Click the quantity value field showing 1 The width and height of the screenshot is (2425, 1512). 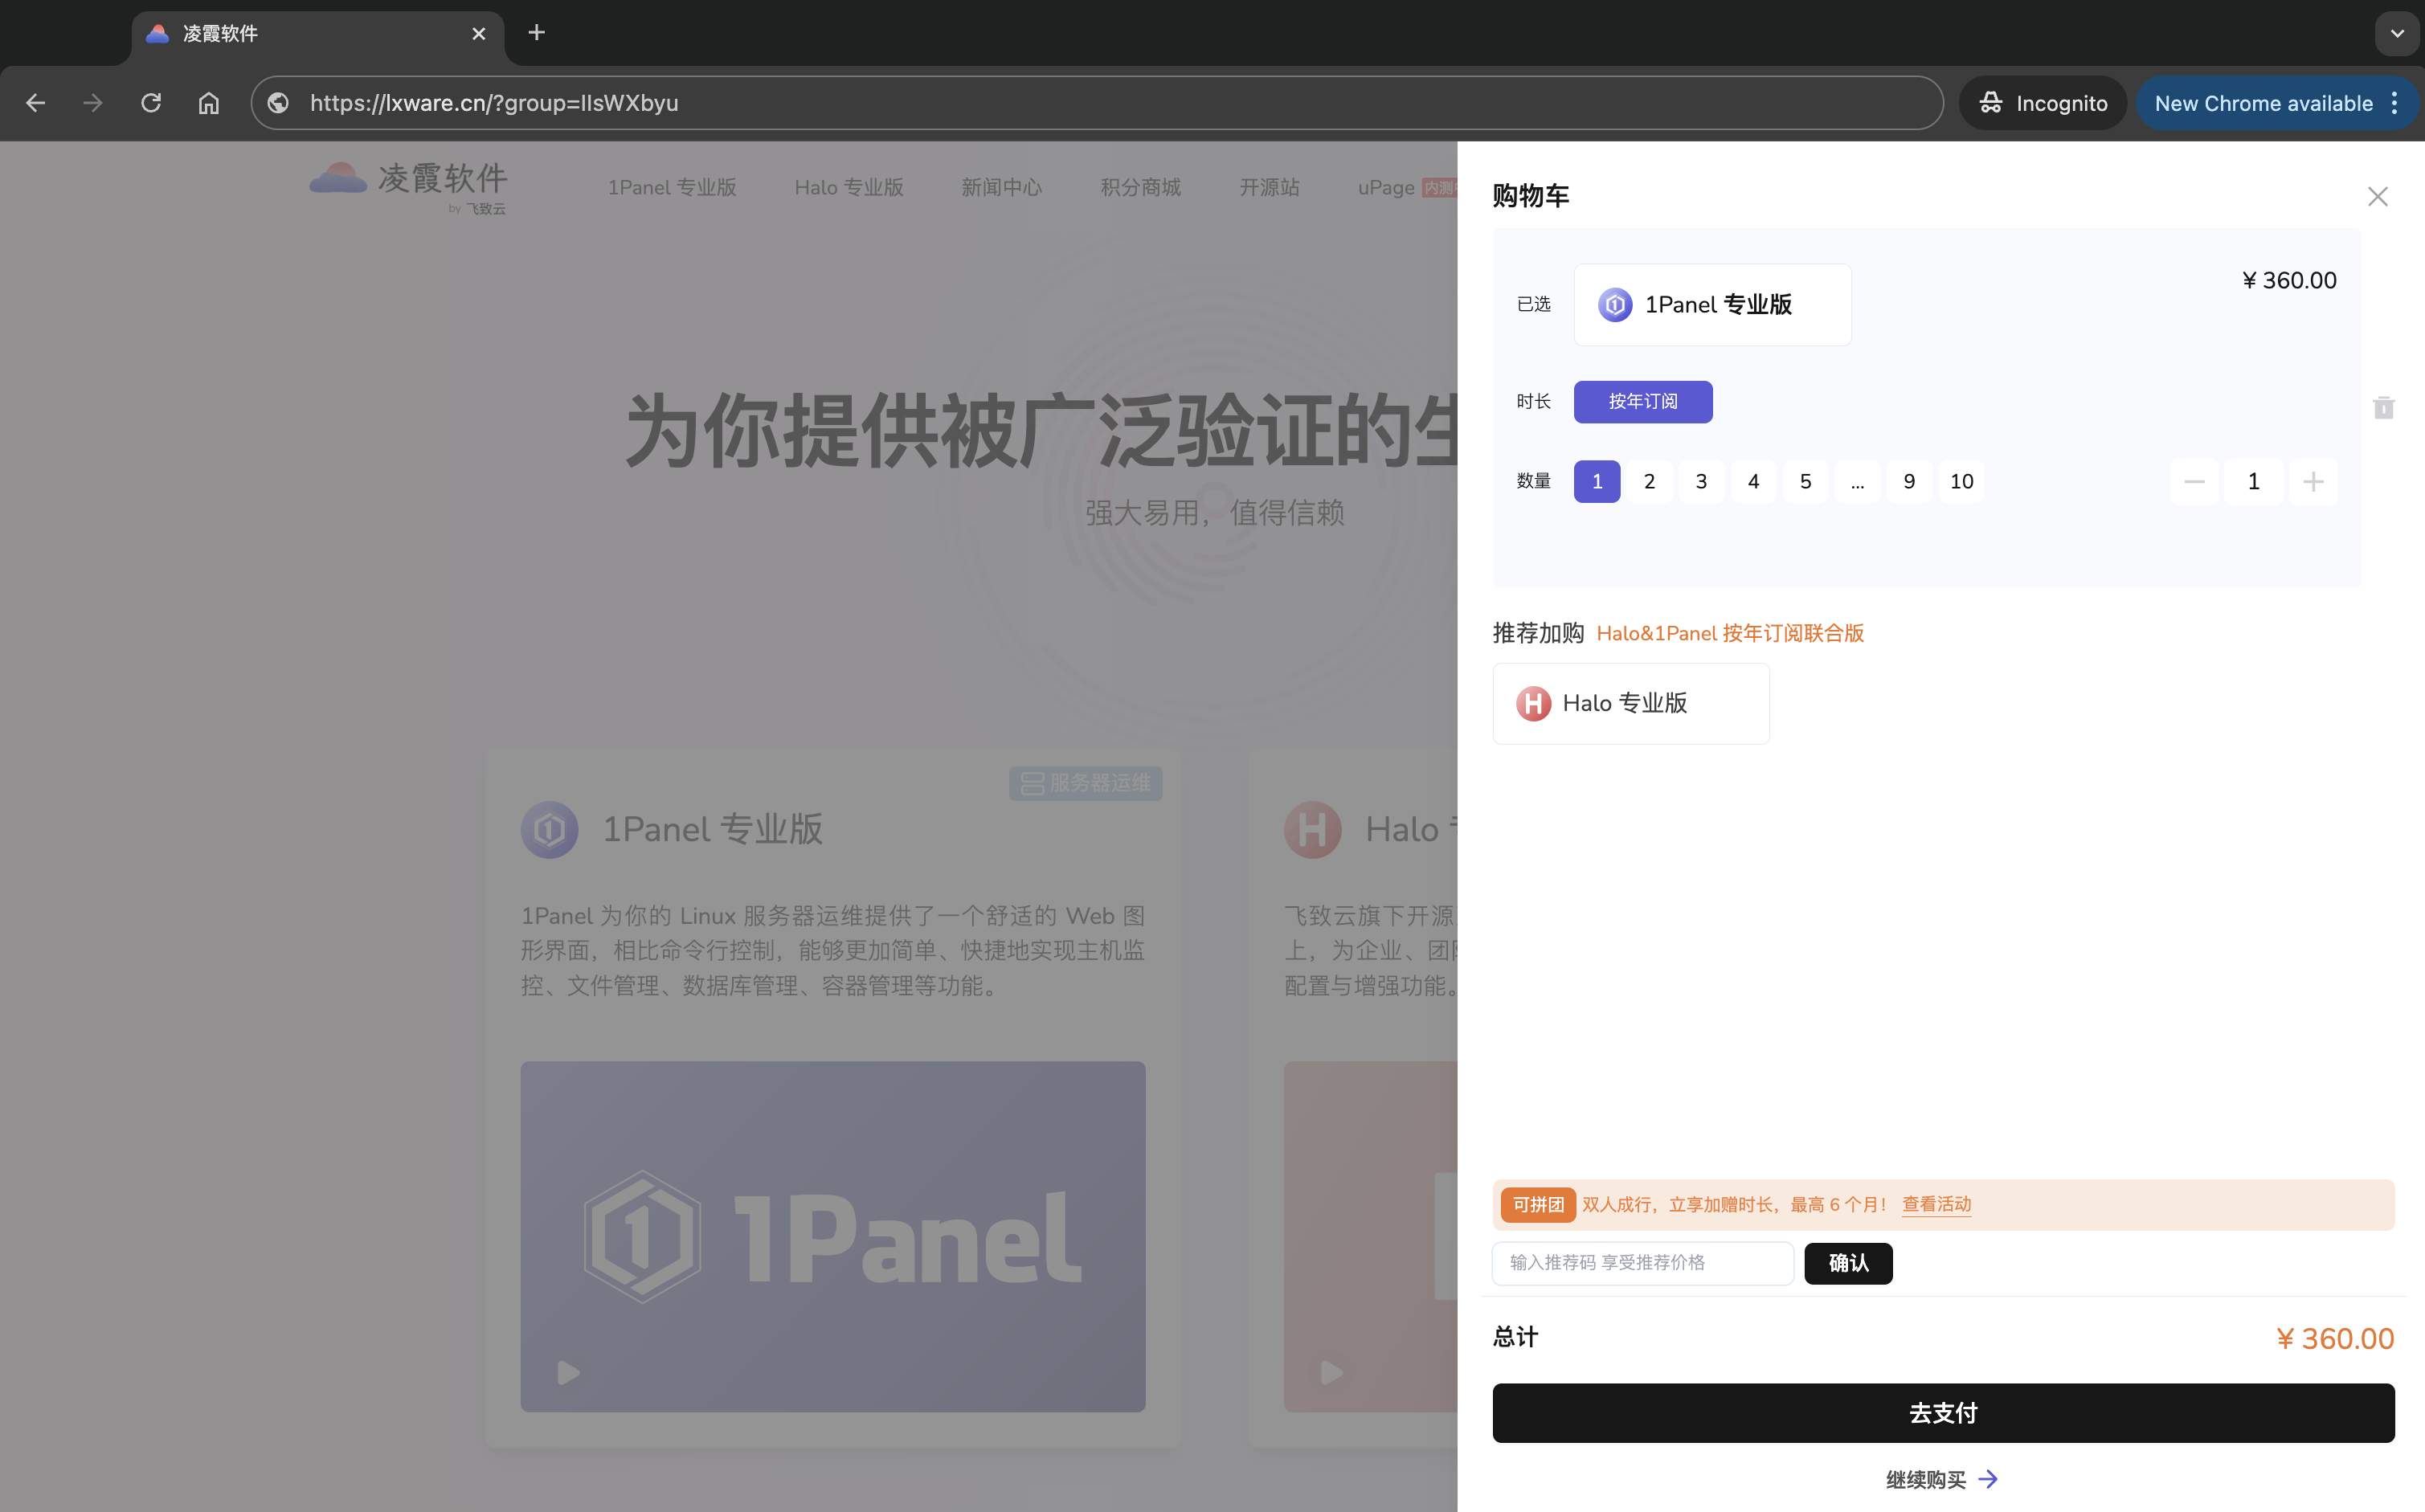pyautogui.click(x=2253, y=482)
